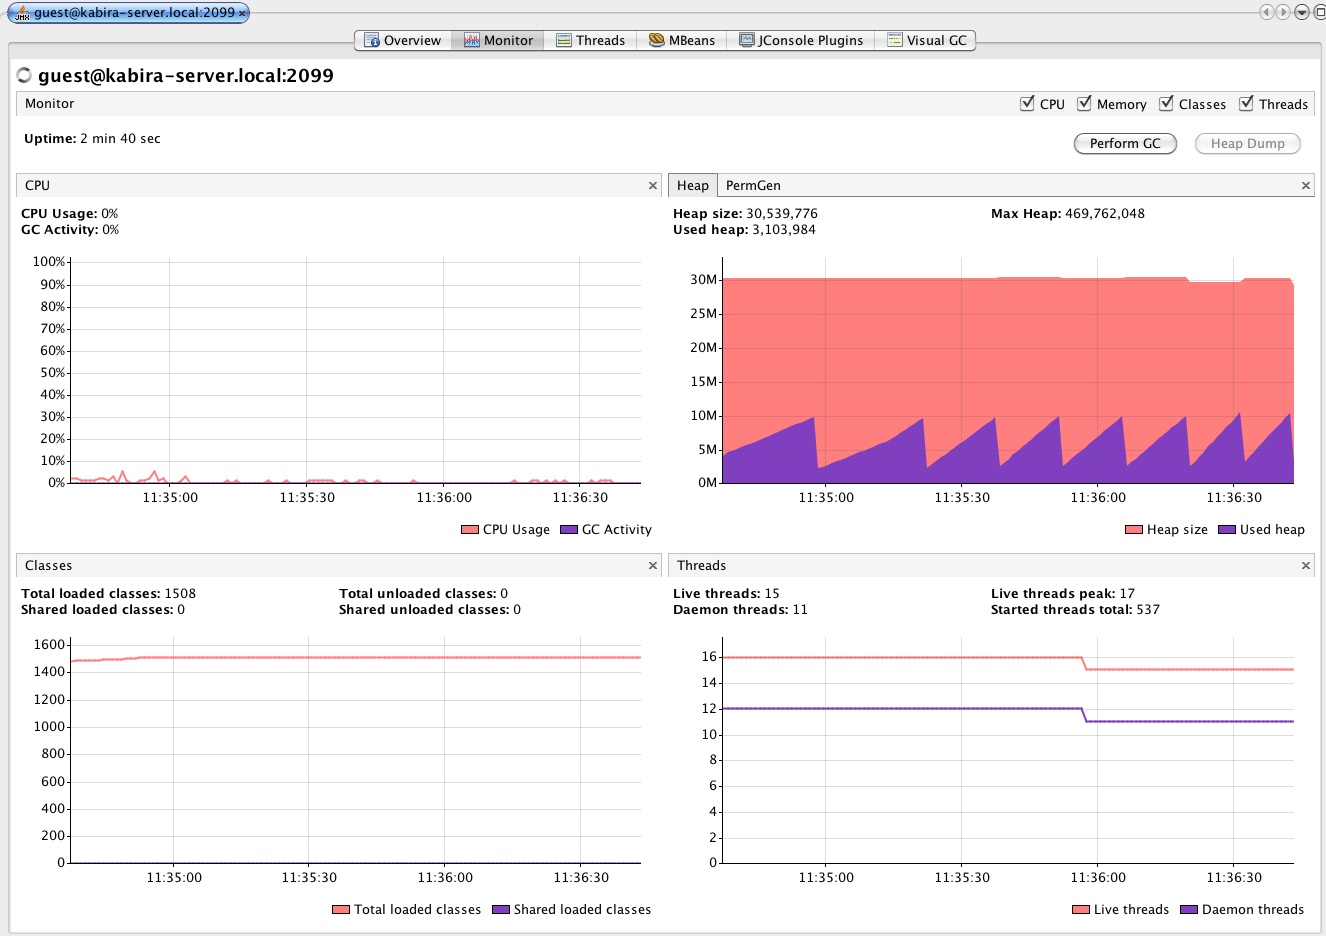Toggle the Threads checkbox in the Monitor bar
This screenshot has width=1326, height=936.
click(1246, 104)
